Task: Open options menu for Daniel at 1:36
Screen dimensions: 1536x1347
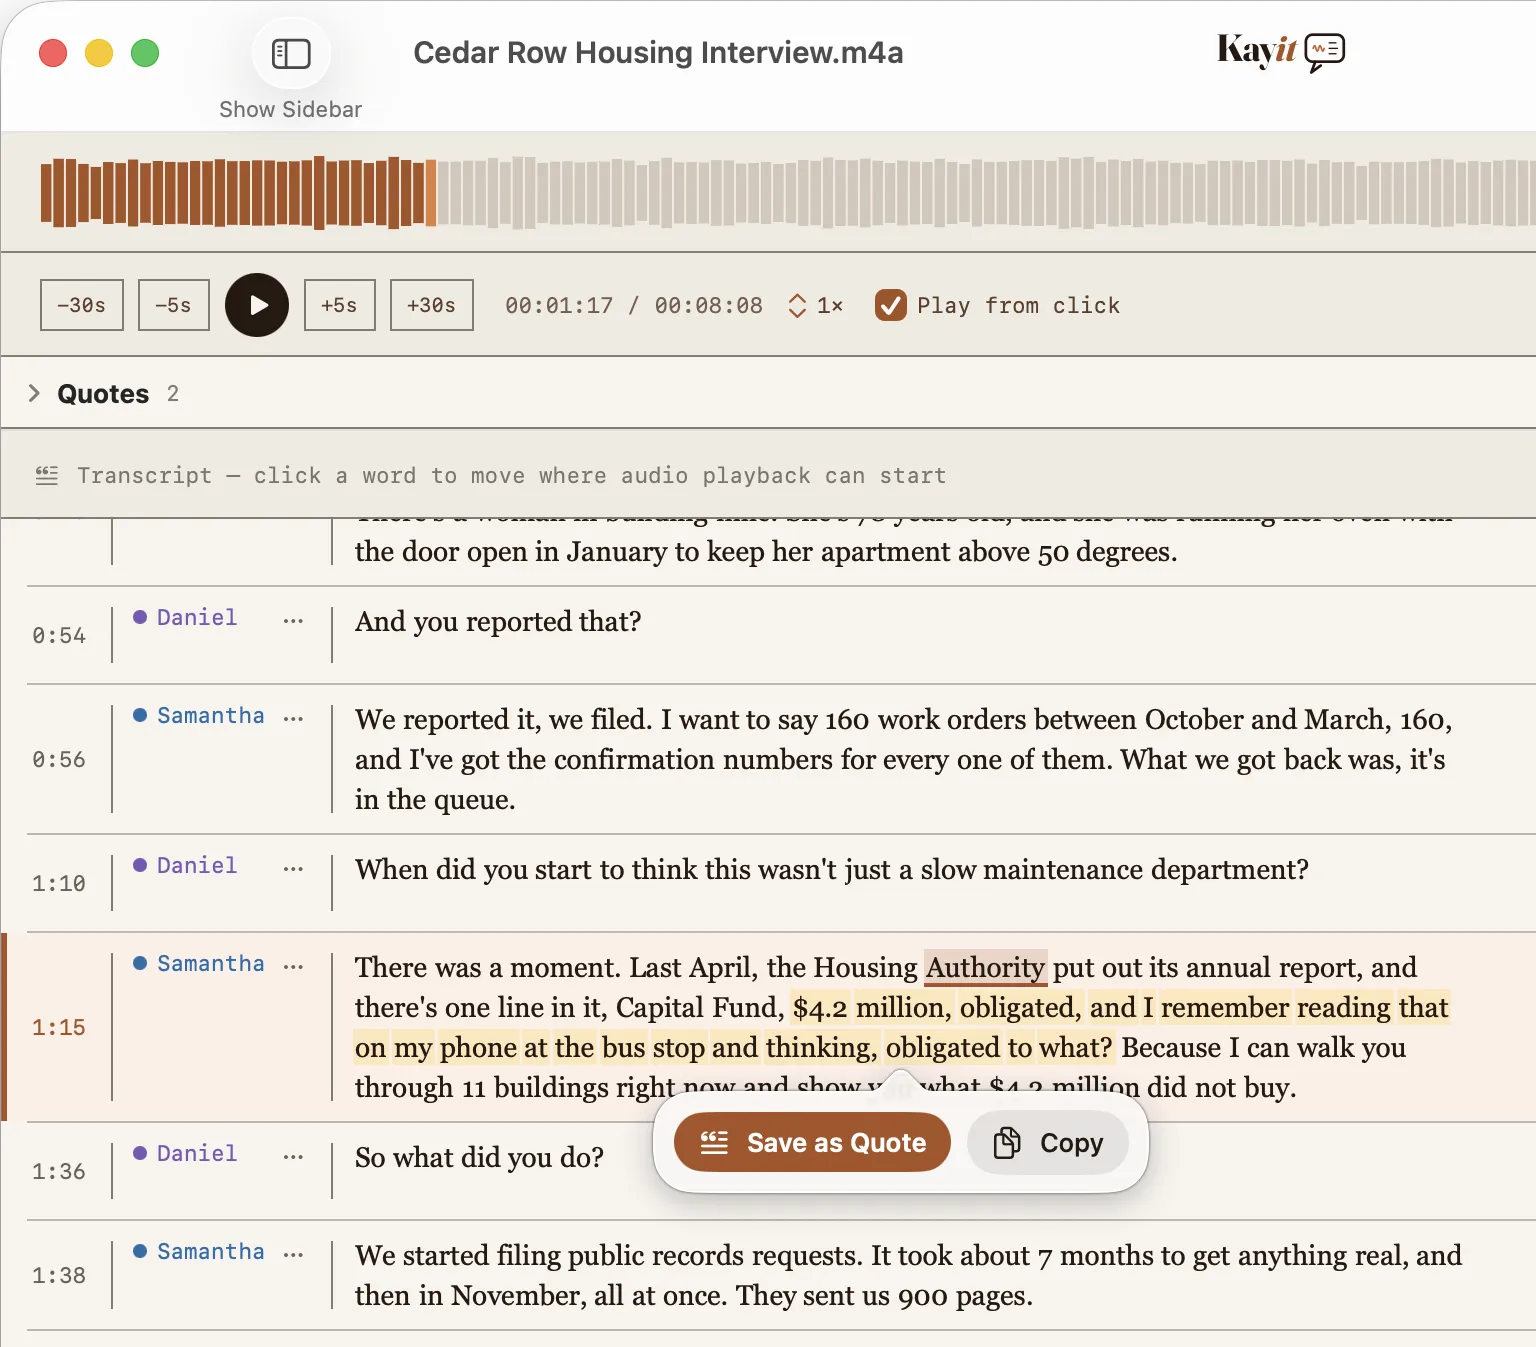Action: [293, 1156]
